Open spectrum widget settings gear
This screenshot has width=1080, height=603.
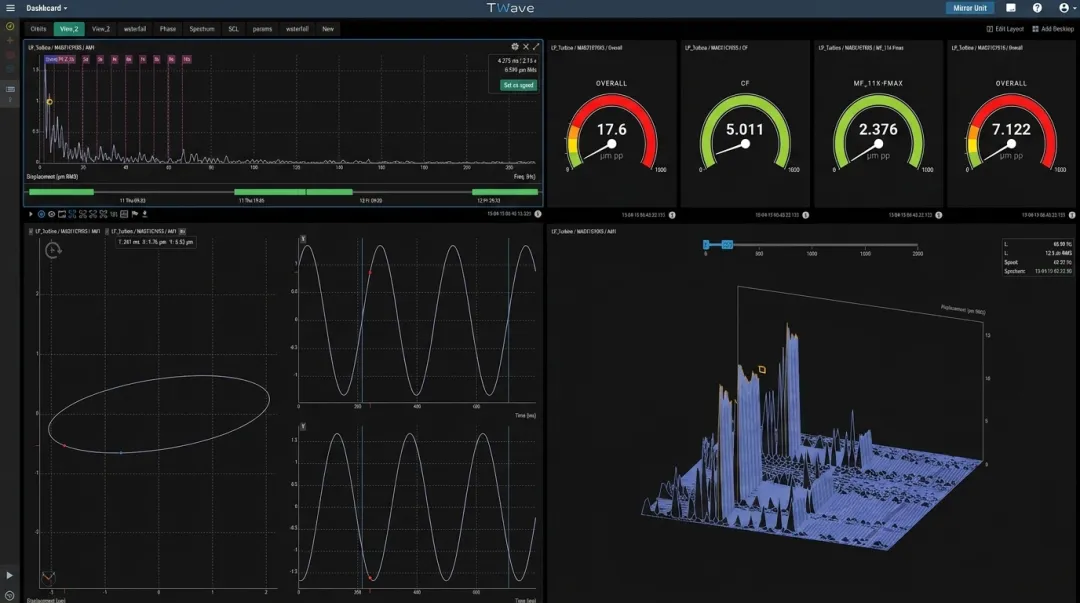pyautogui.click(x=515, y=47)
